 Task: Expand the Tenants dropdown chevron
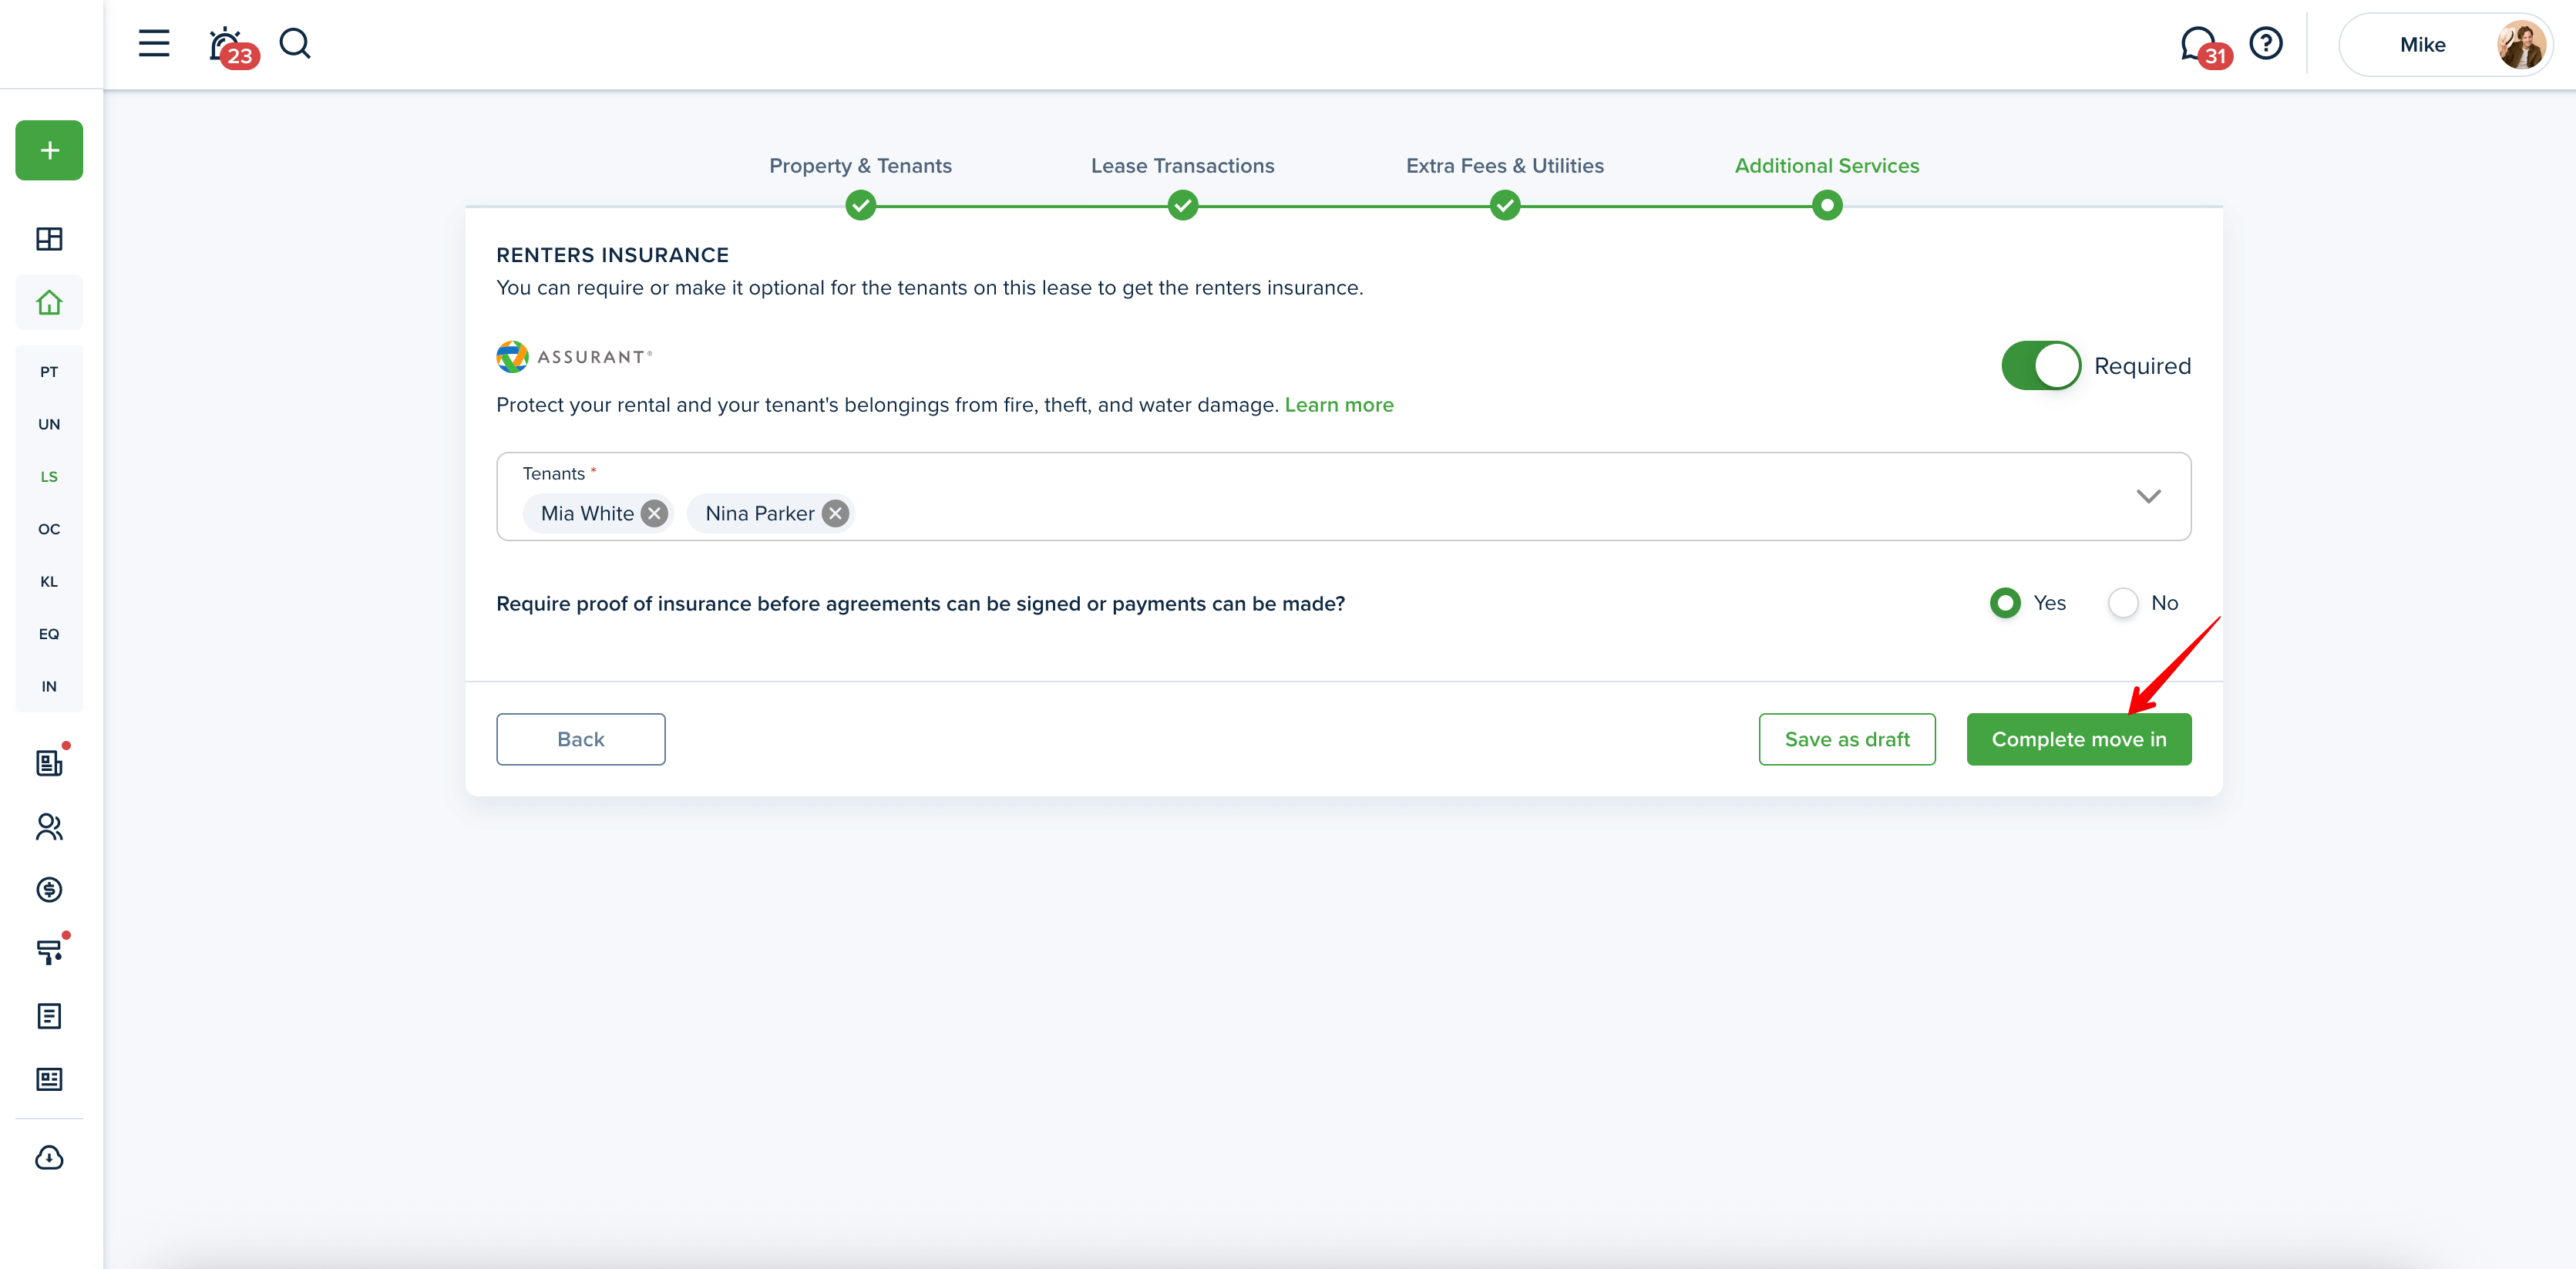[2148, 497]
